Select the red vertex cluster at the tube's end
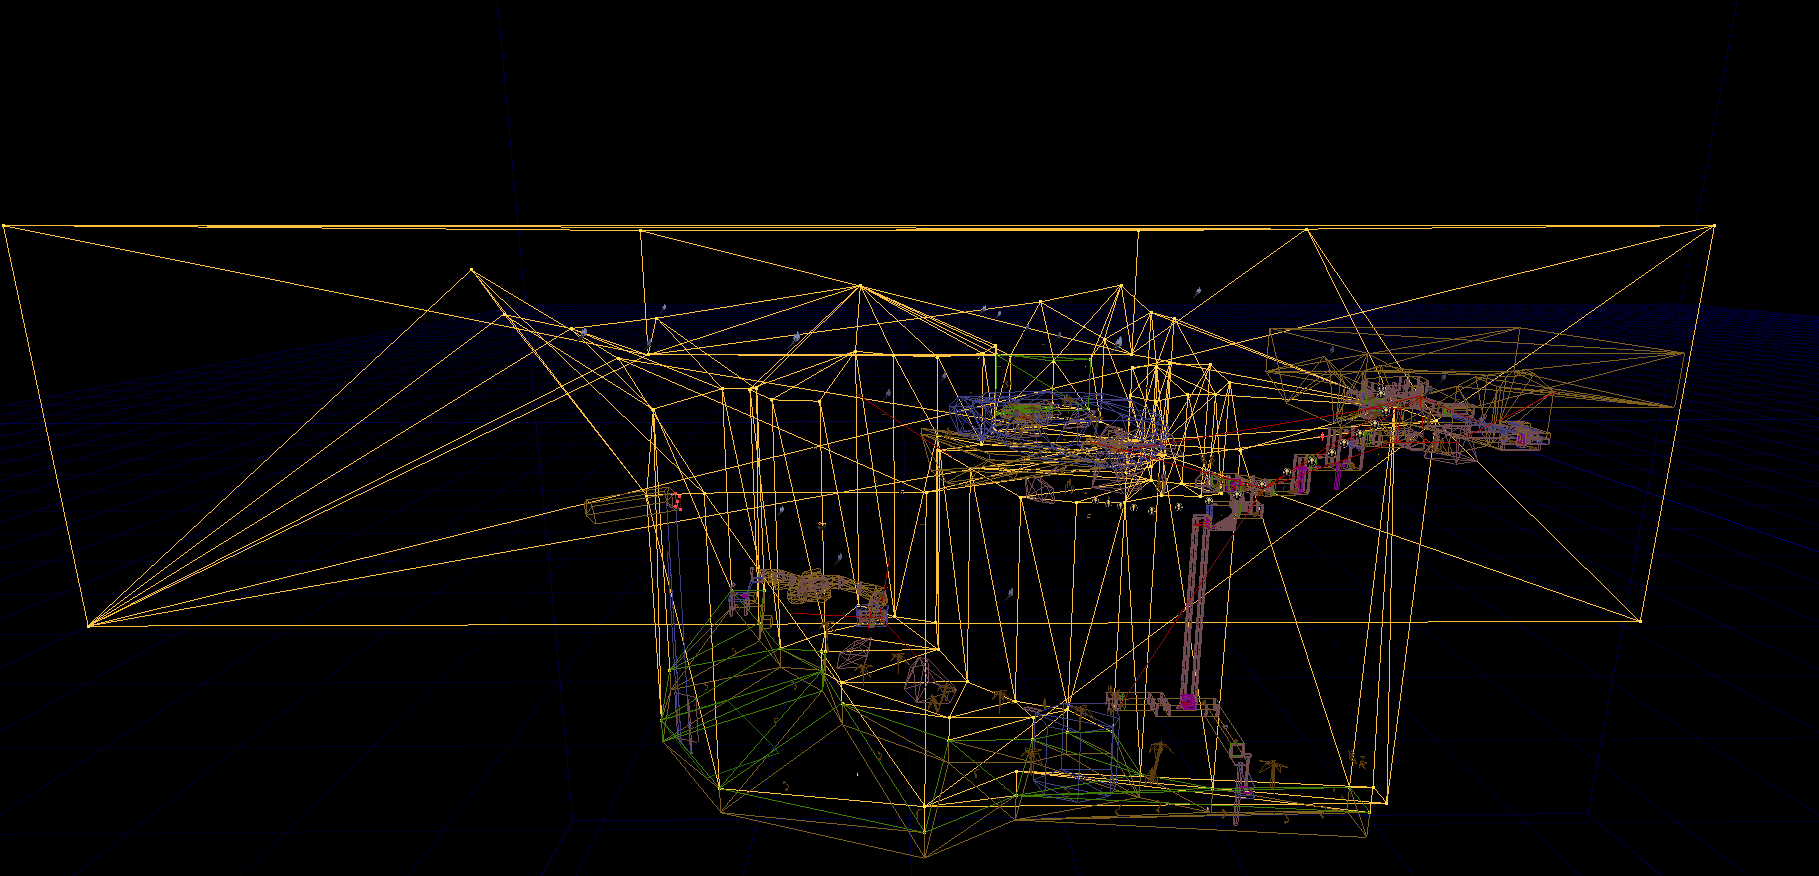The image size is (1819, 876). tap(676, 502)
